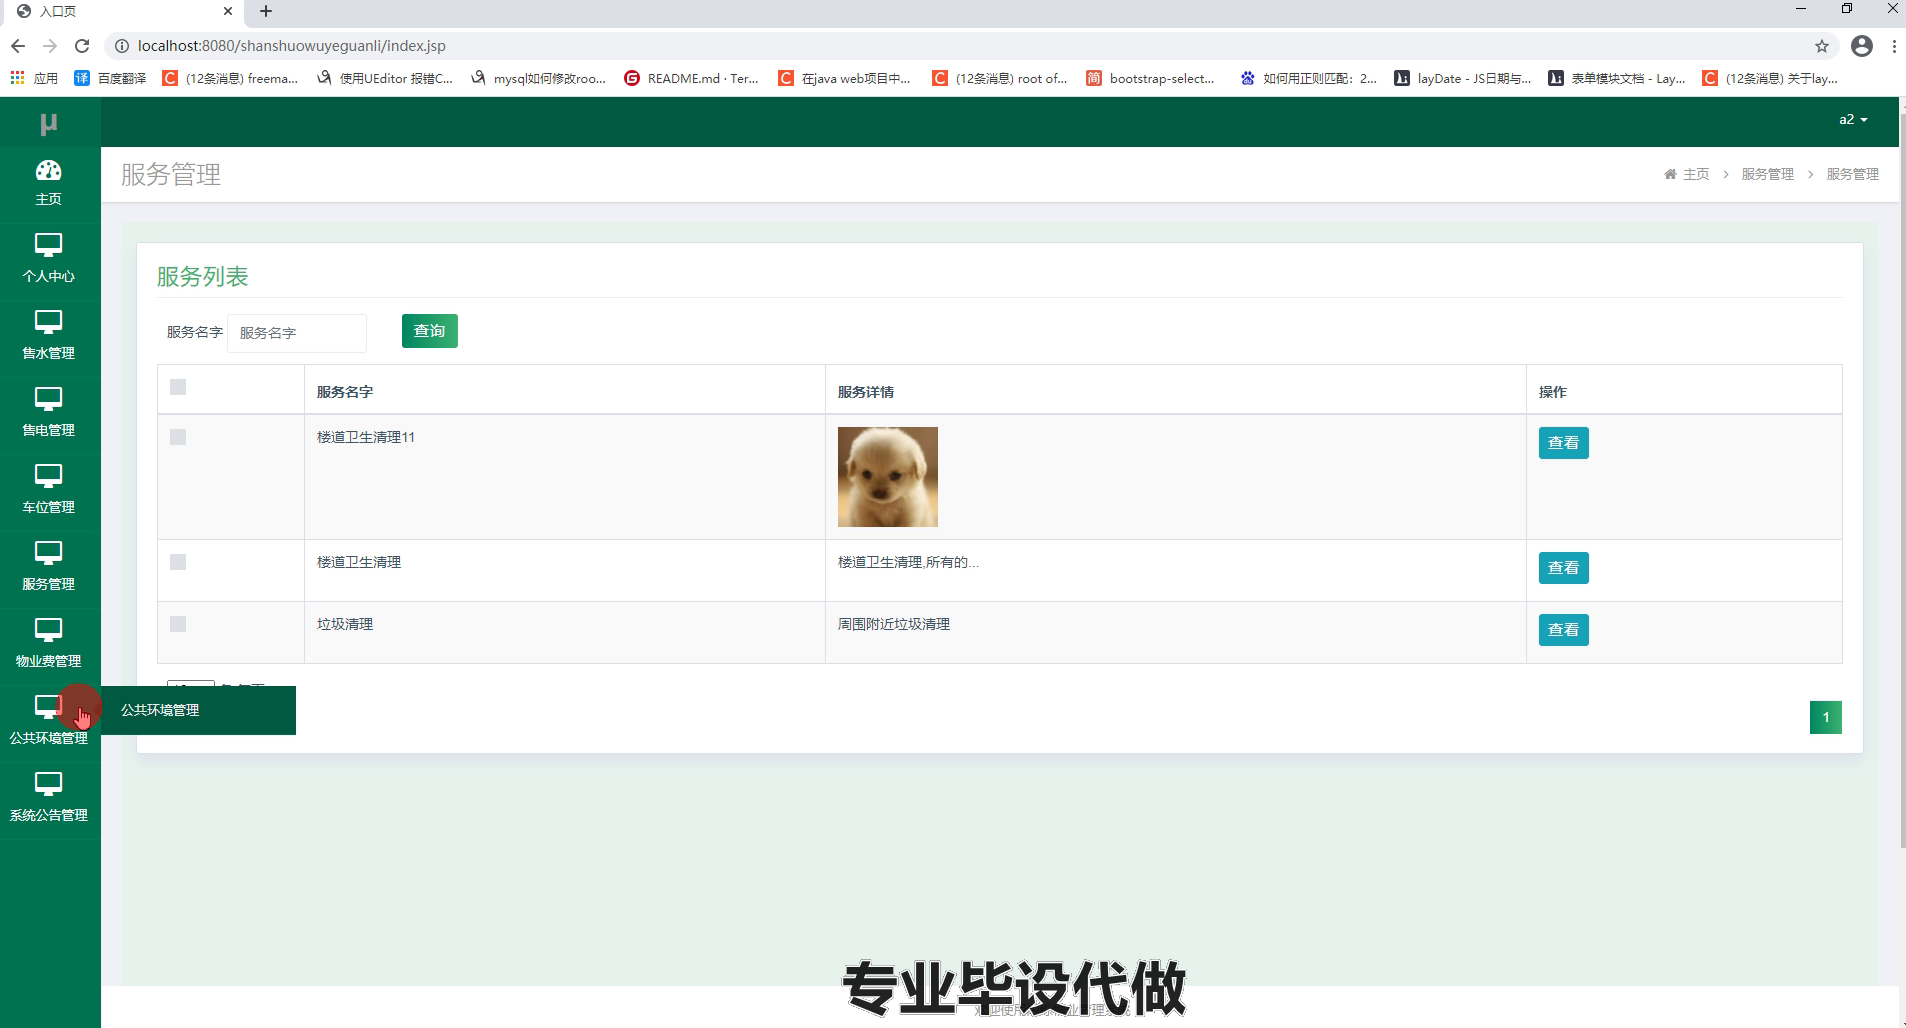Check the row 楼道卫生清理11 checkbox
Viewport: 1906px width, 1028px height.
[x=178, y=437]
